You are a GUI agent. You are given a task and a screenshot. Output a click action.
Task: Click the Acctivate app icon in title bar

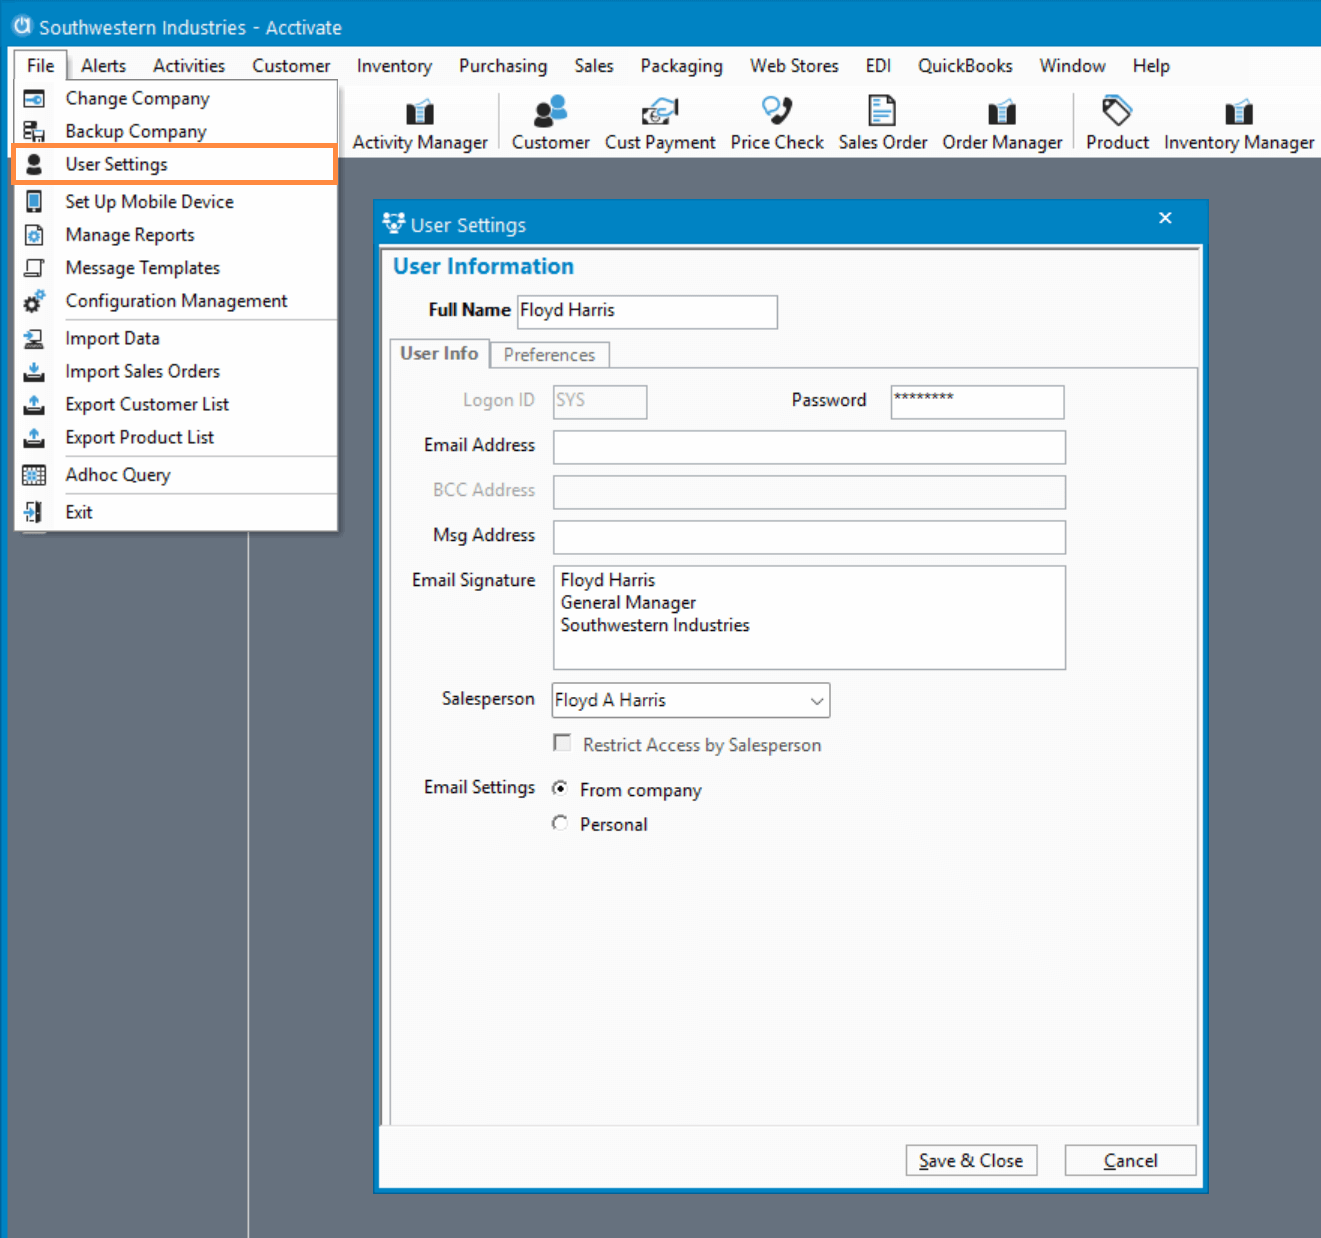click(x=22, y=26)
